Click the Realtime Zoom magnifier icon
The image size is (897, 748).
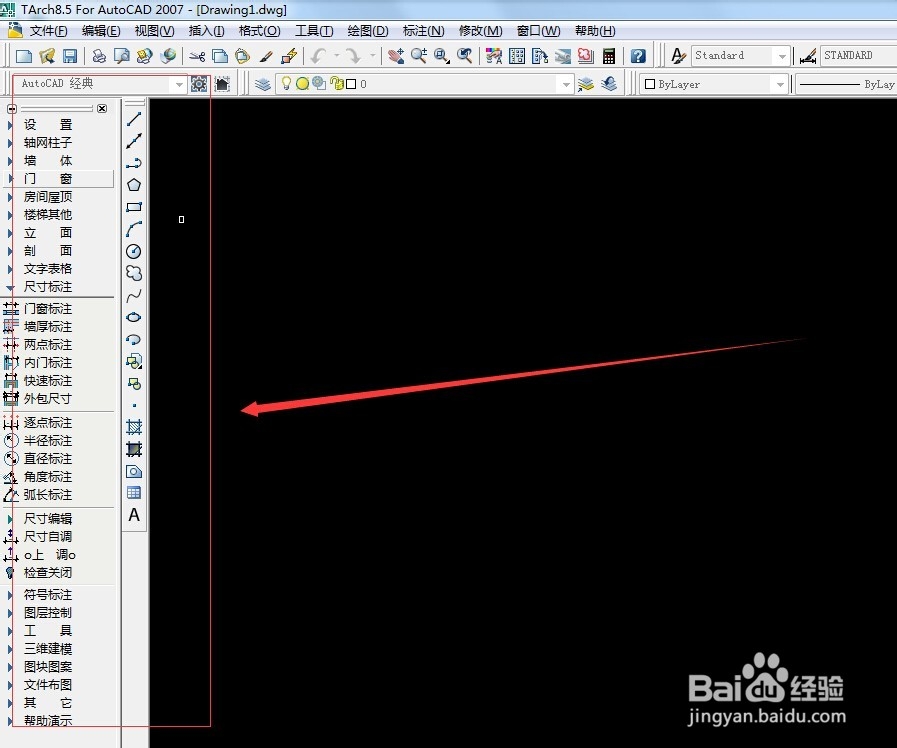coord(419,56)
